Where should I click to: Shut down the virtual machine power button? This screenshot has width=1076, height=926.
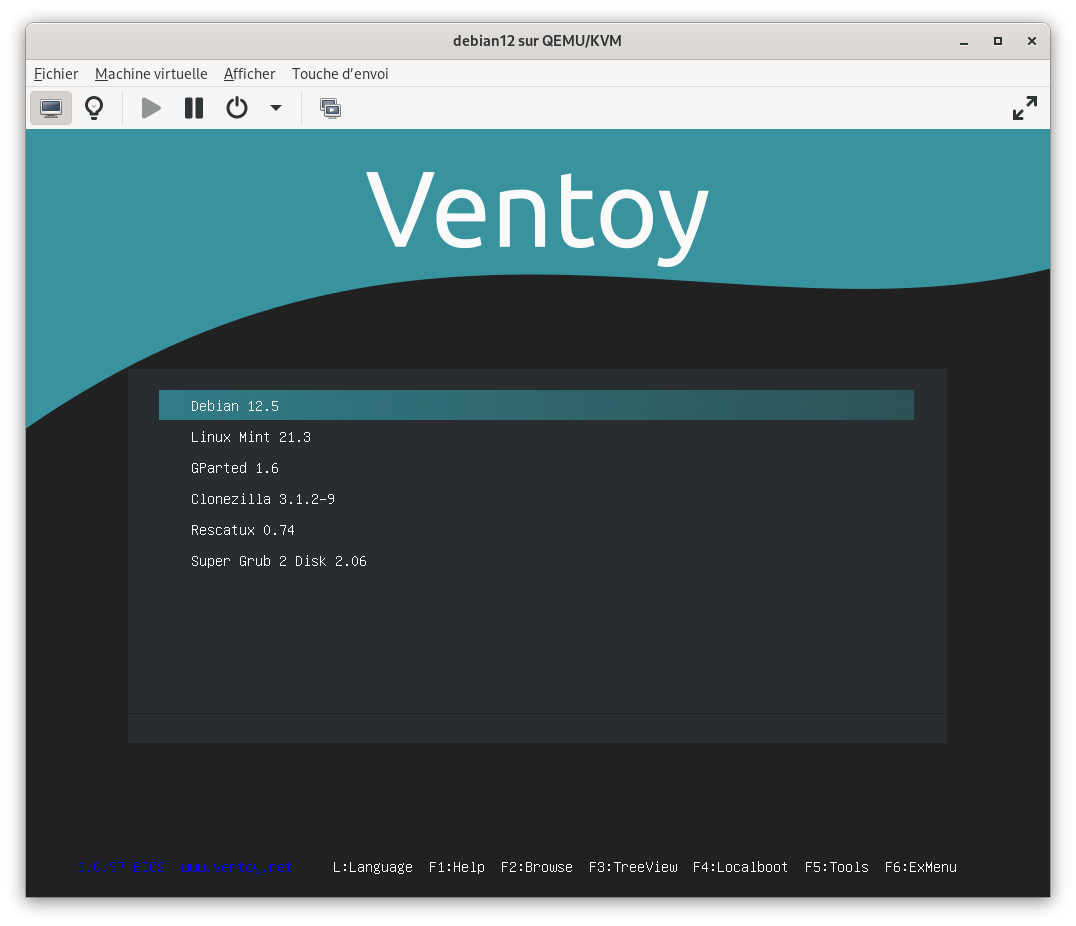tap(237, 108)
